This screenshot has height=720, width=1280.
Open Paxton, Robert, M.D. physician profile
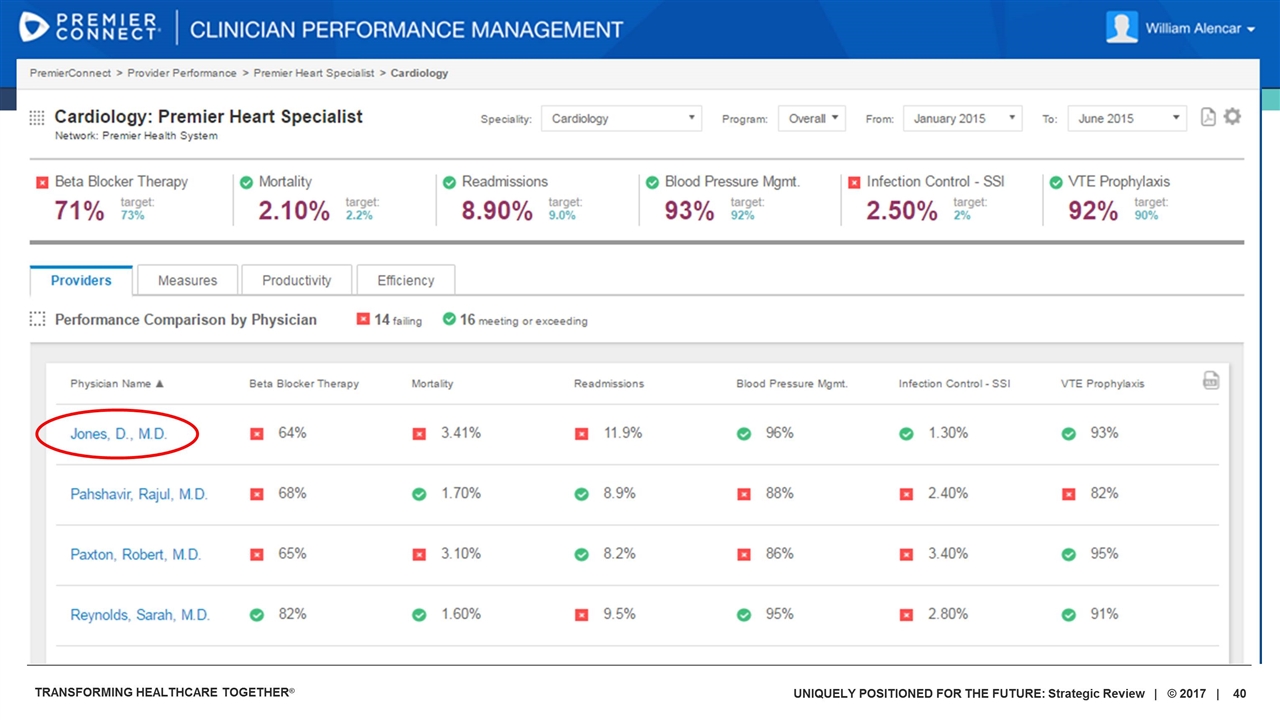136,554
